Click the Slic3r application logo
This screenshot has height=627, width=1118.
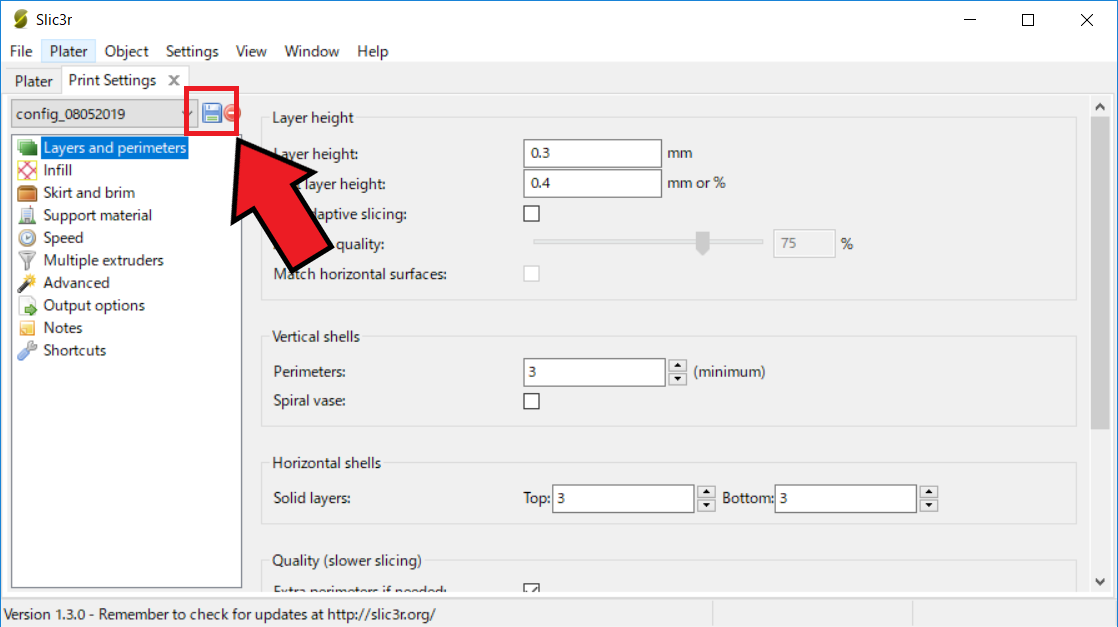tap(21, 19)
